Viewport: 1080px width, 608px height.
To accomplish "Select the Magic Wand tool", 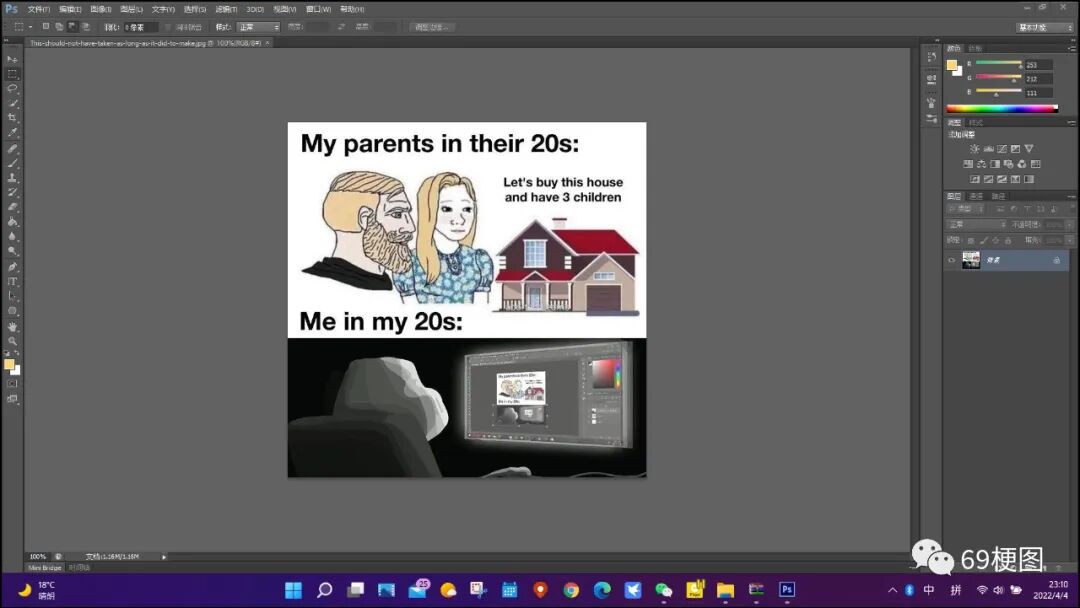I will click(12, 103).
